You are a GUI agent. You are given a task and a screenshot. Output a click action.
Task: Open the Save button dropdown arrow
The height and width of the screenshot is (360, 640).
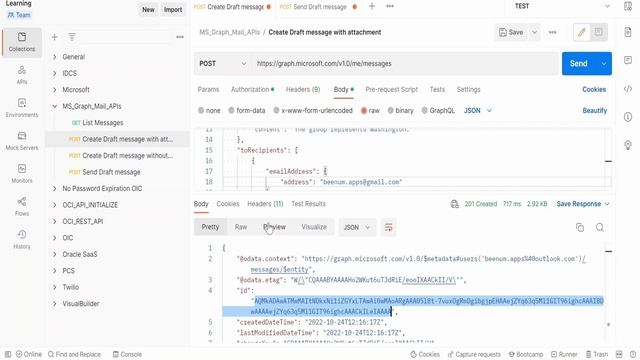(534, 32)
